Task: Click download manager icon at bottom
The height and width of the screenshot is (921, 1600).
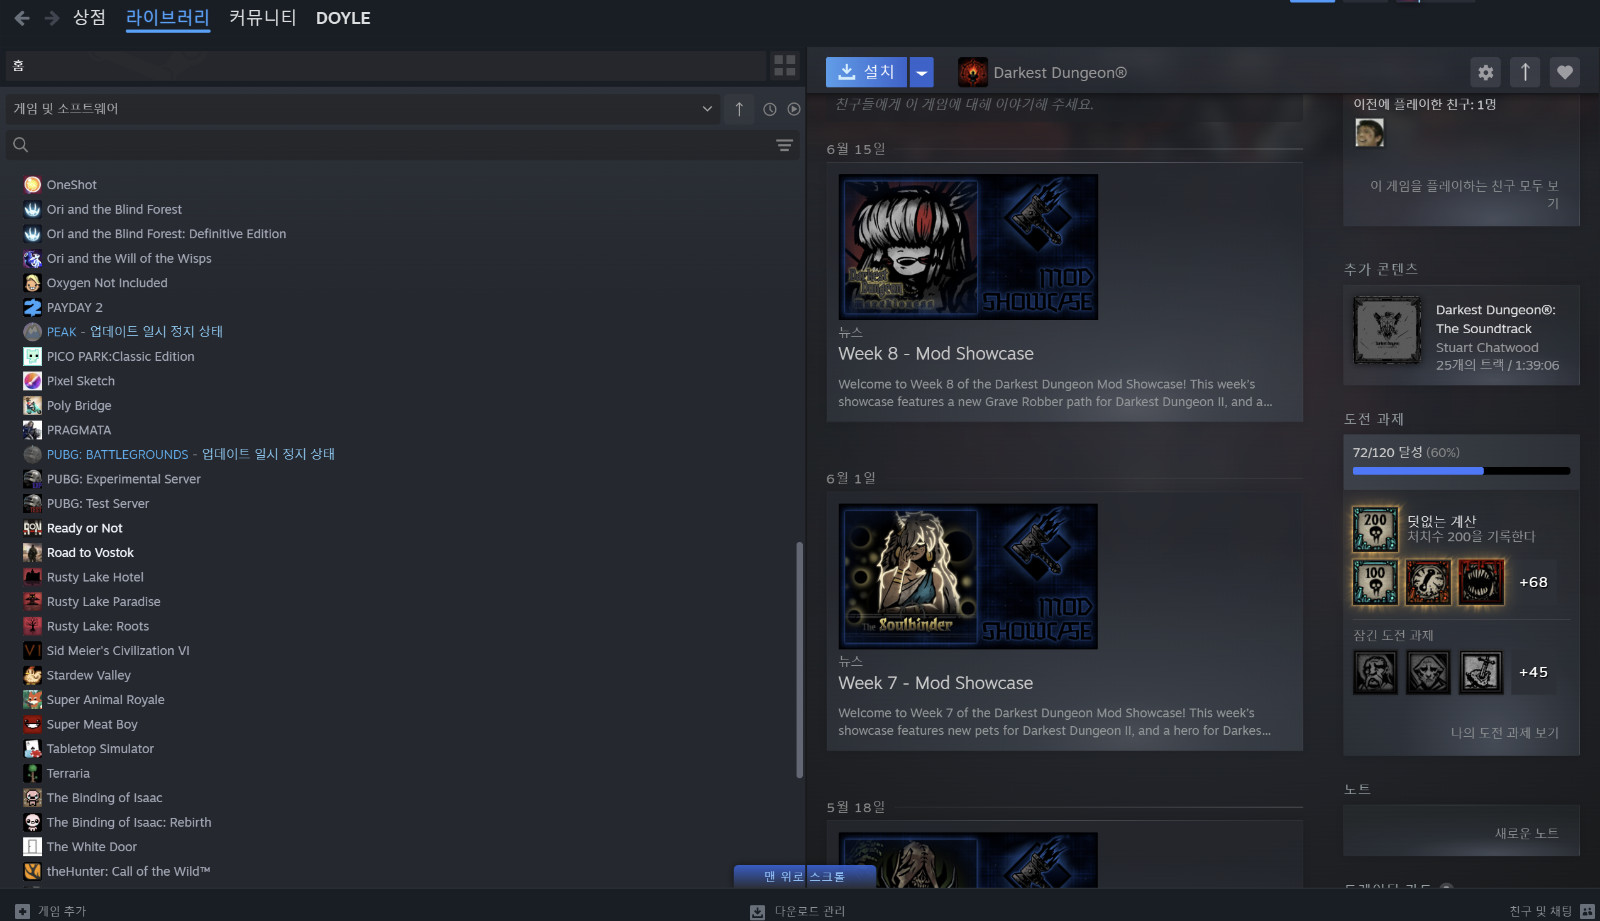Action: pyautogui.click(x=757, y=911)
